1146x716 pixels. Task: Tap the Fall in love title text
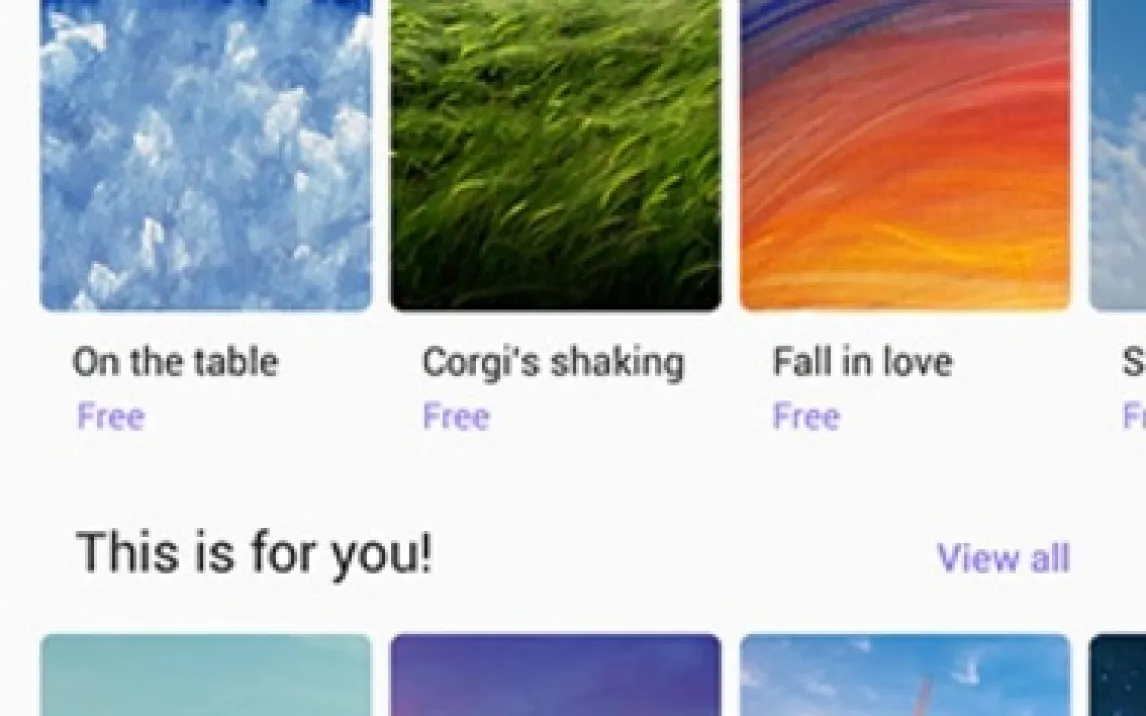862,362
